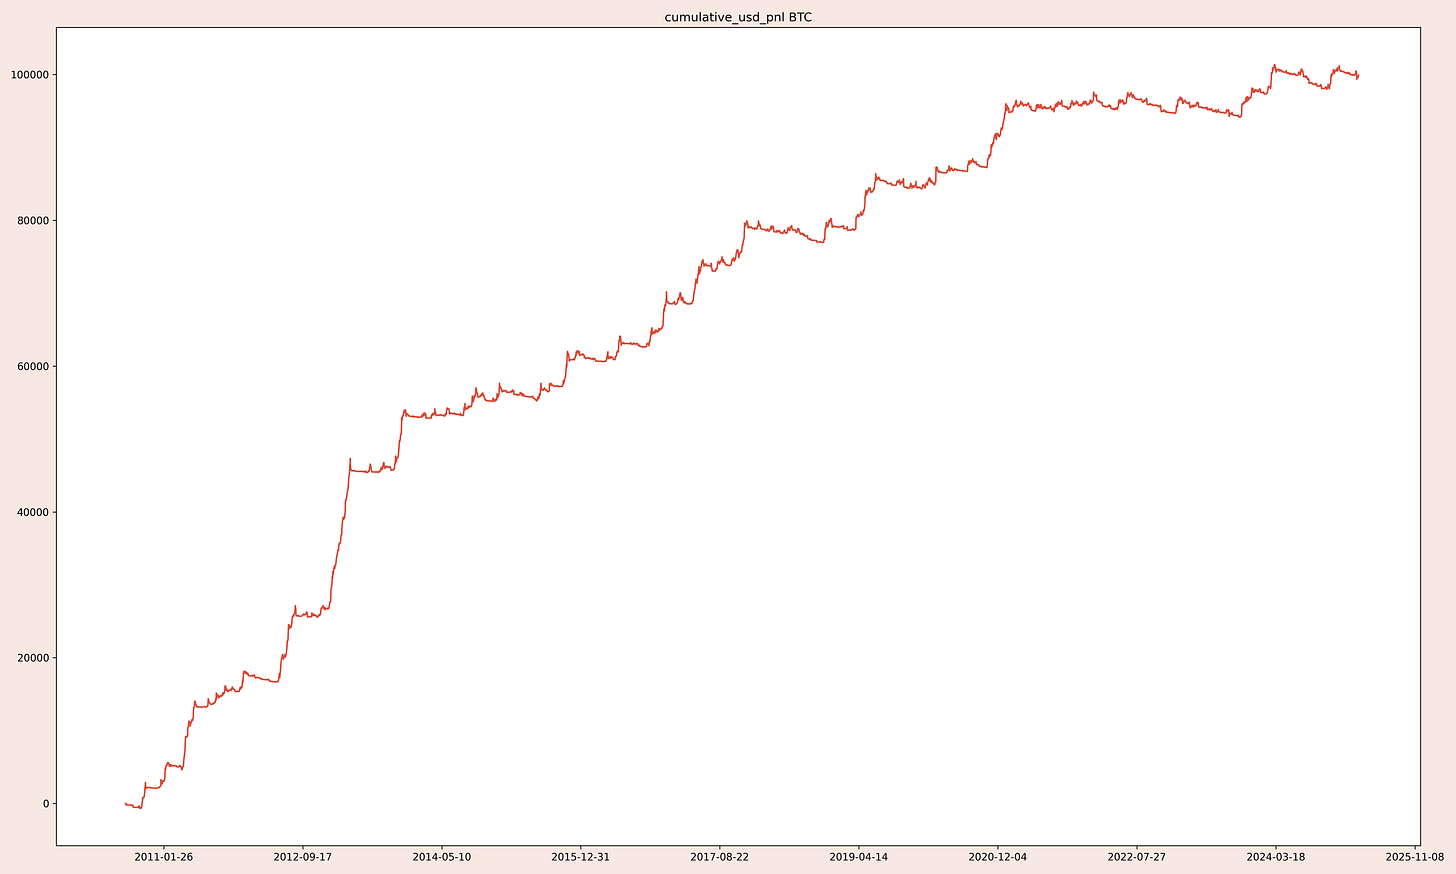Viewport: 1456px width, 874px height.
Task: Click the 0 y-axis tick label
Action: click(x=47, y=804)
